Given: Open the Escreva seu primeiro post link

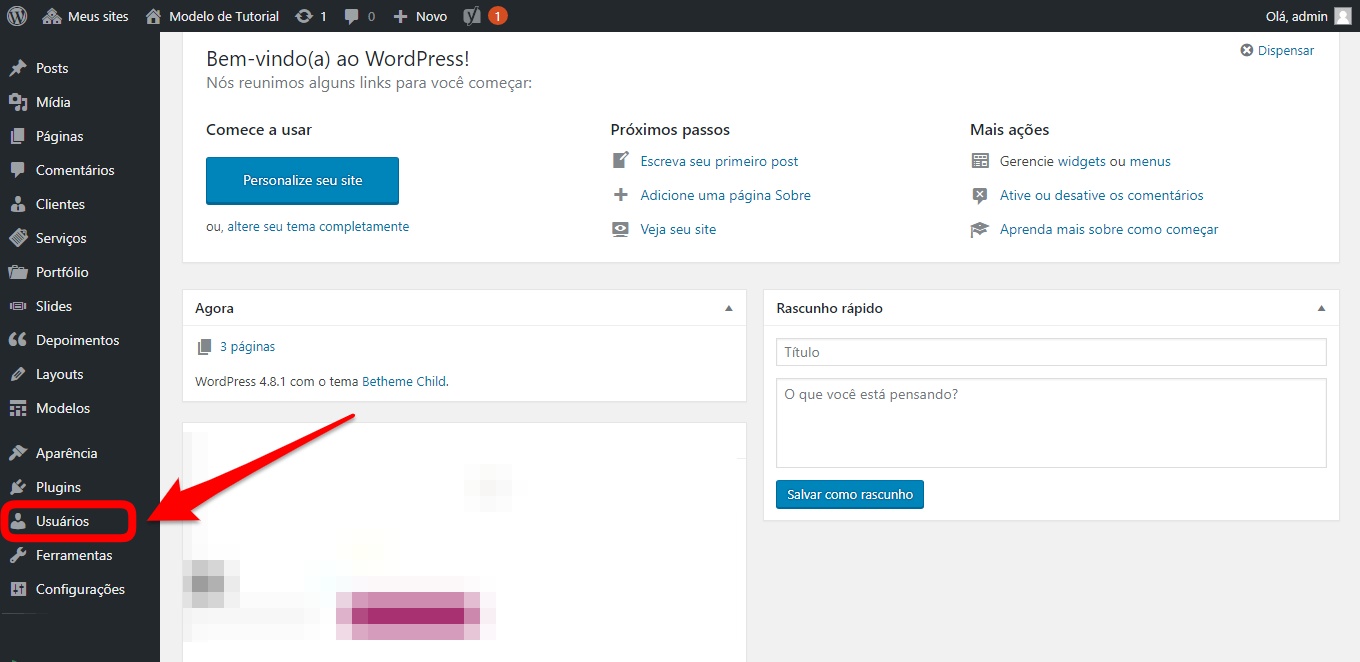Looking at the screenshot, I should (719, 161).
